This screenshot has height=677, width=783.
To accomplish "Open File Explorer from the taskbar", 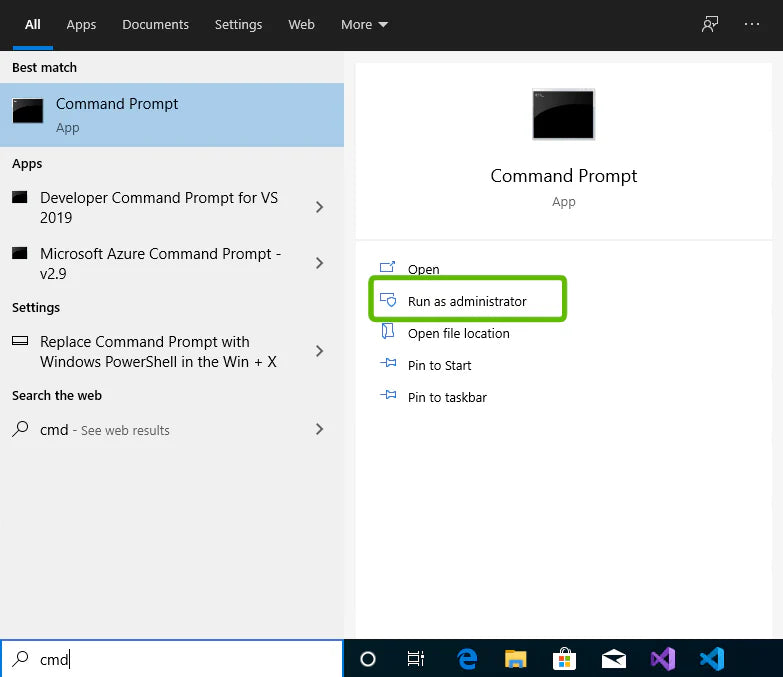I will coord(515,659).
